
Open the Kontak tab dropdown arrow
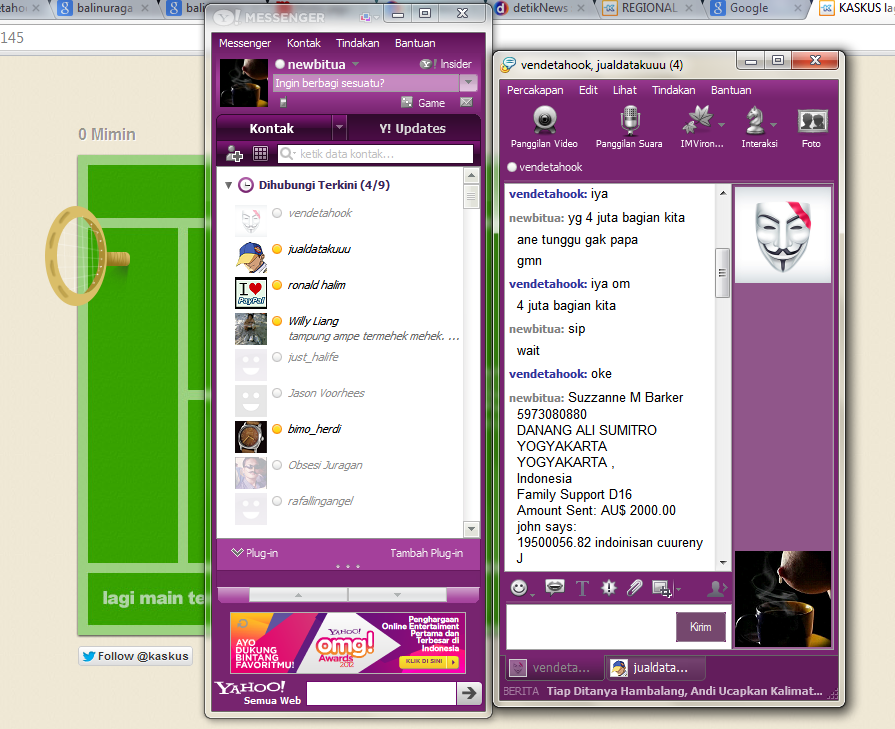tap(339, 128)
